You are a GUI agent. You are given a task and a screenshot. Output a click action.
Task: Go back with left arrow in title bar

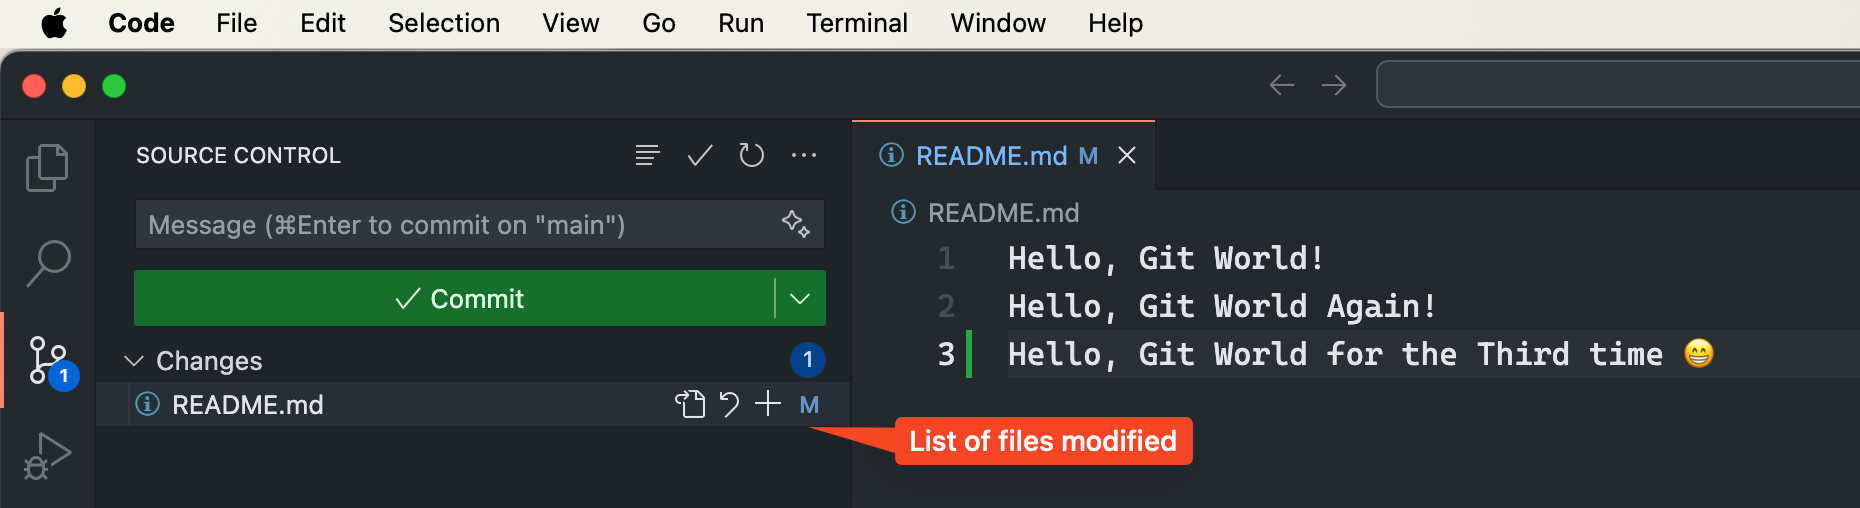pyautogui.click(x=1282, y=85)
